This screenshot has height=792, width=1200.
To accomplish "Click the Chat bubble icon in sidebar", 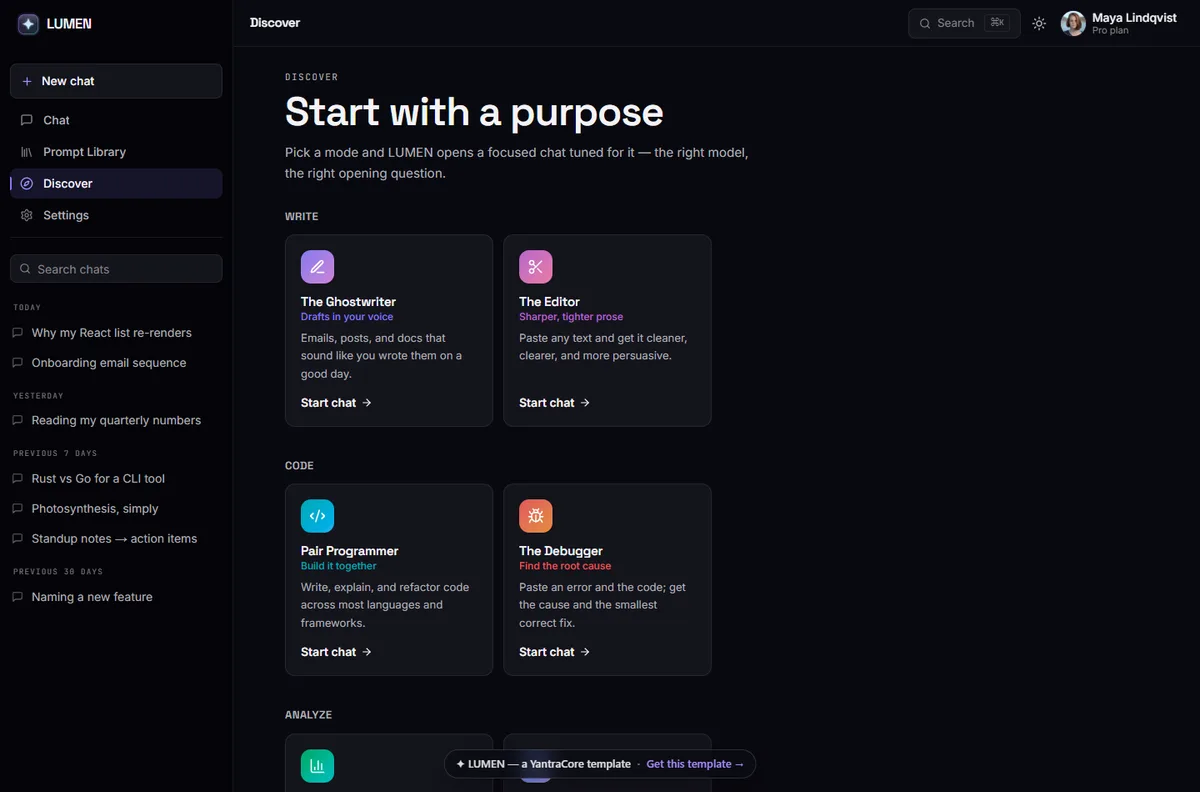I will point(27,120).
